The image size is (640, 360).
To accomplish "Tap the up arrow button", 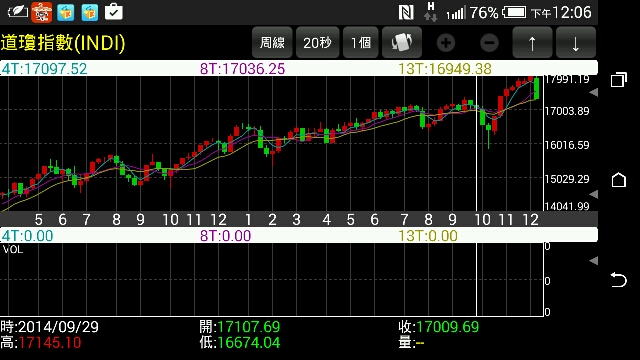I will click(532, 42).
